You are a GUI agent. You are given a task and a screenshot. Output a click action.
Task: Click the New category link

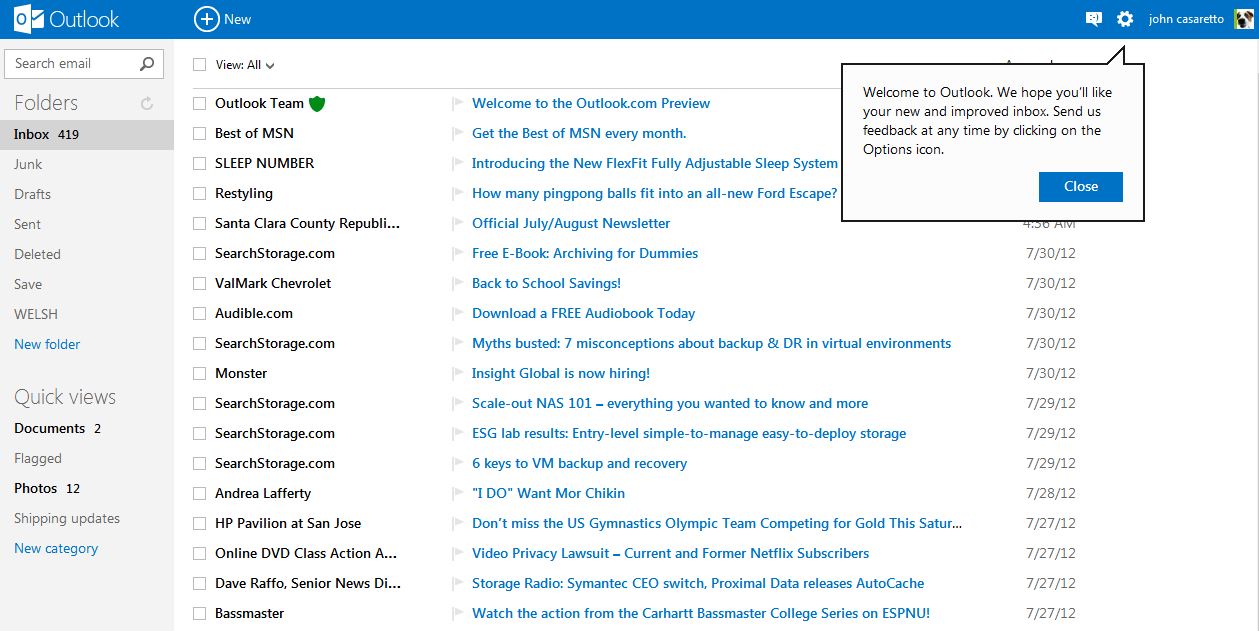click(56, 548)
